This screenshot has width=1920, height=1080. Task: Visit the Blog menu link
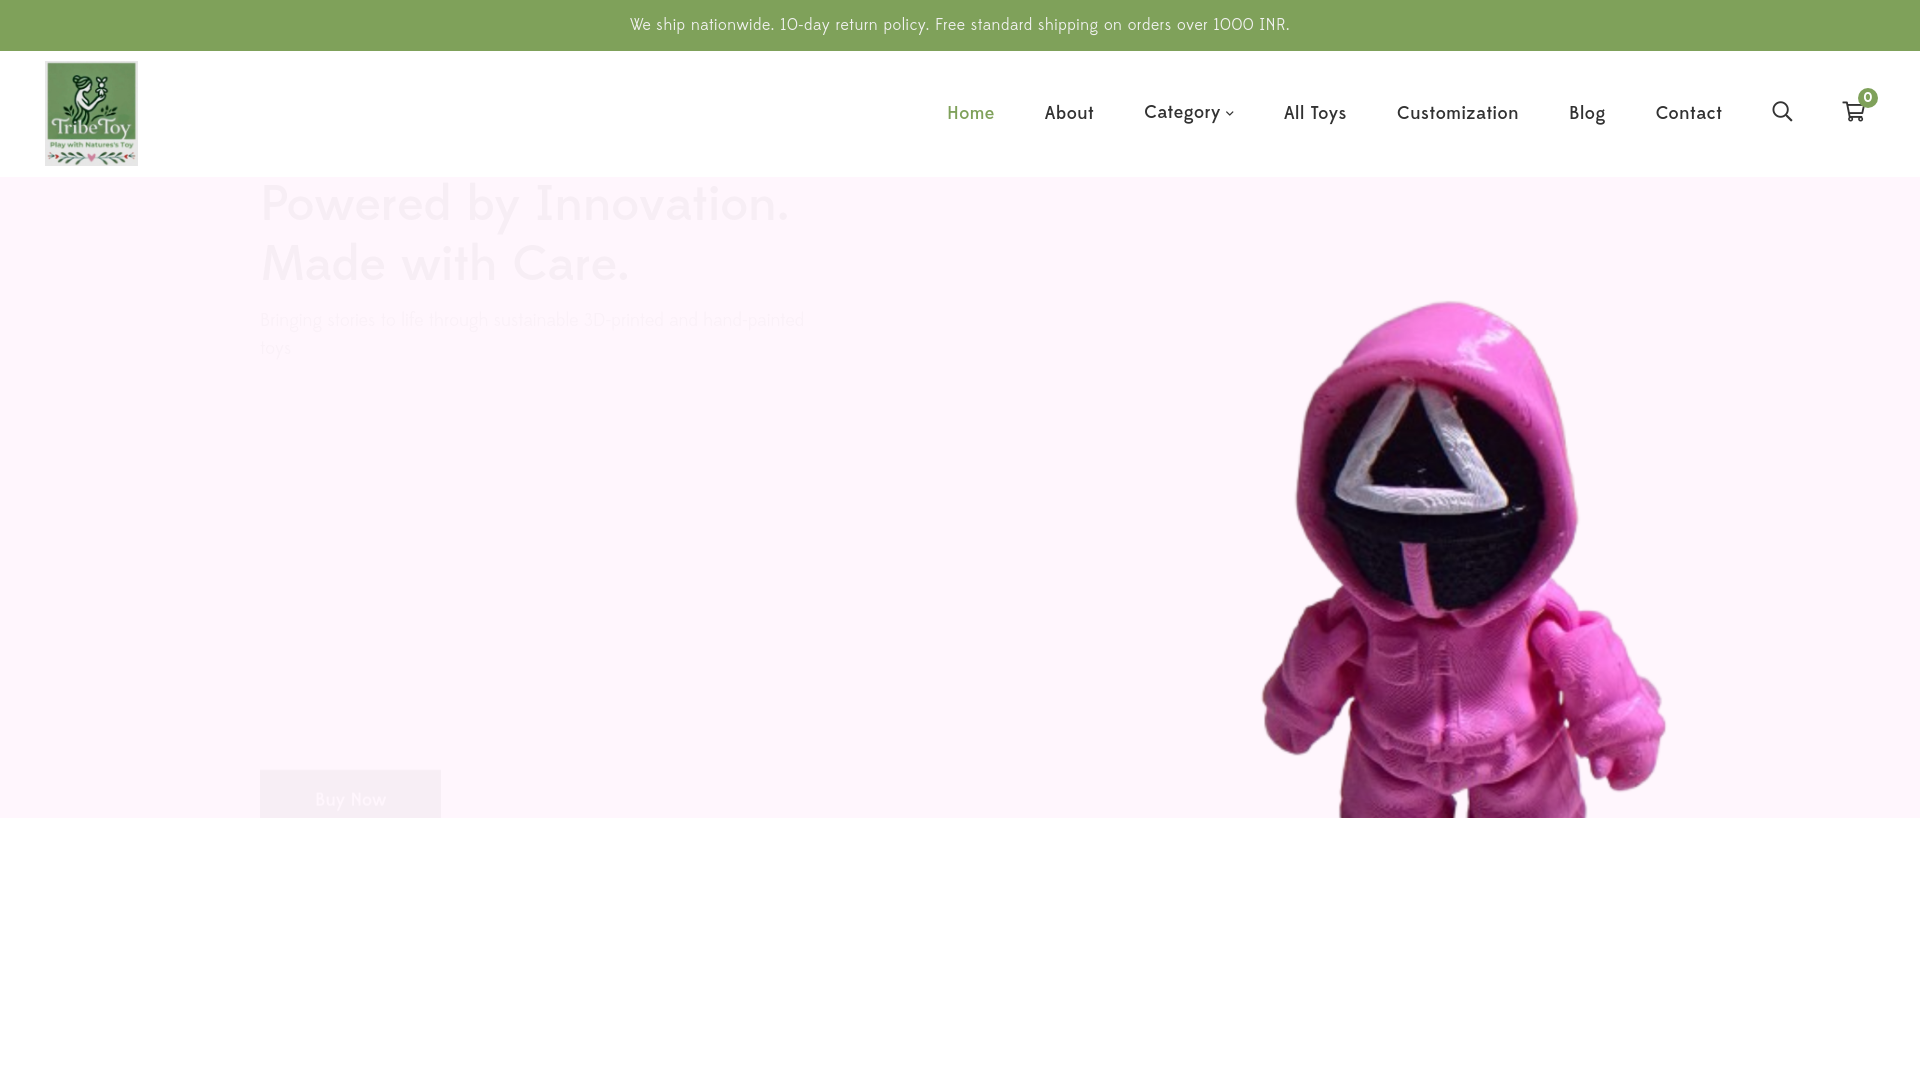tap(1587, 113)
